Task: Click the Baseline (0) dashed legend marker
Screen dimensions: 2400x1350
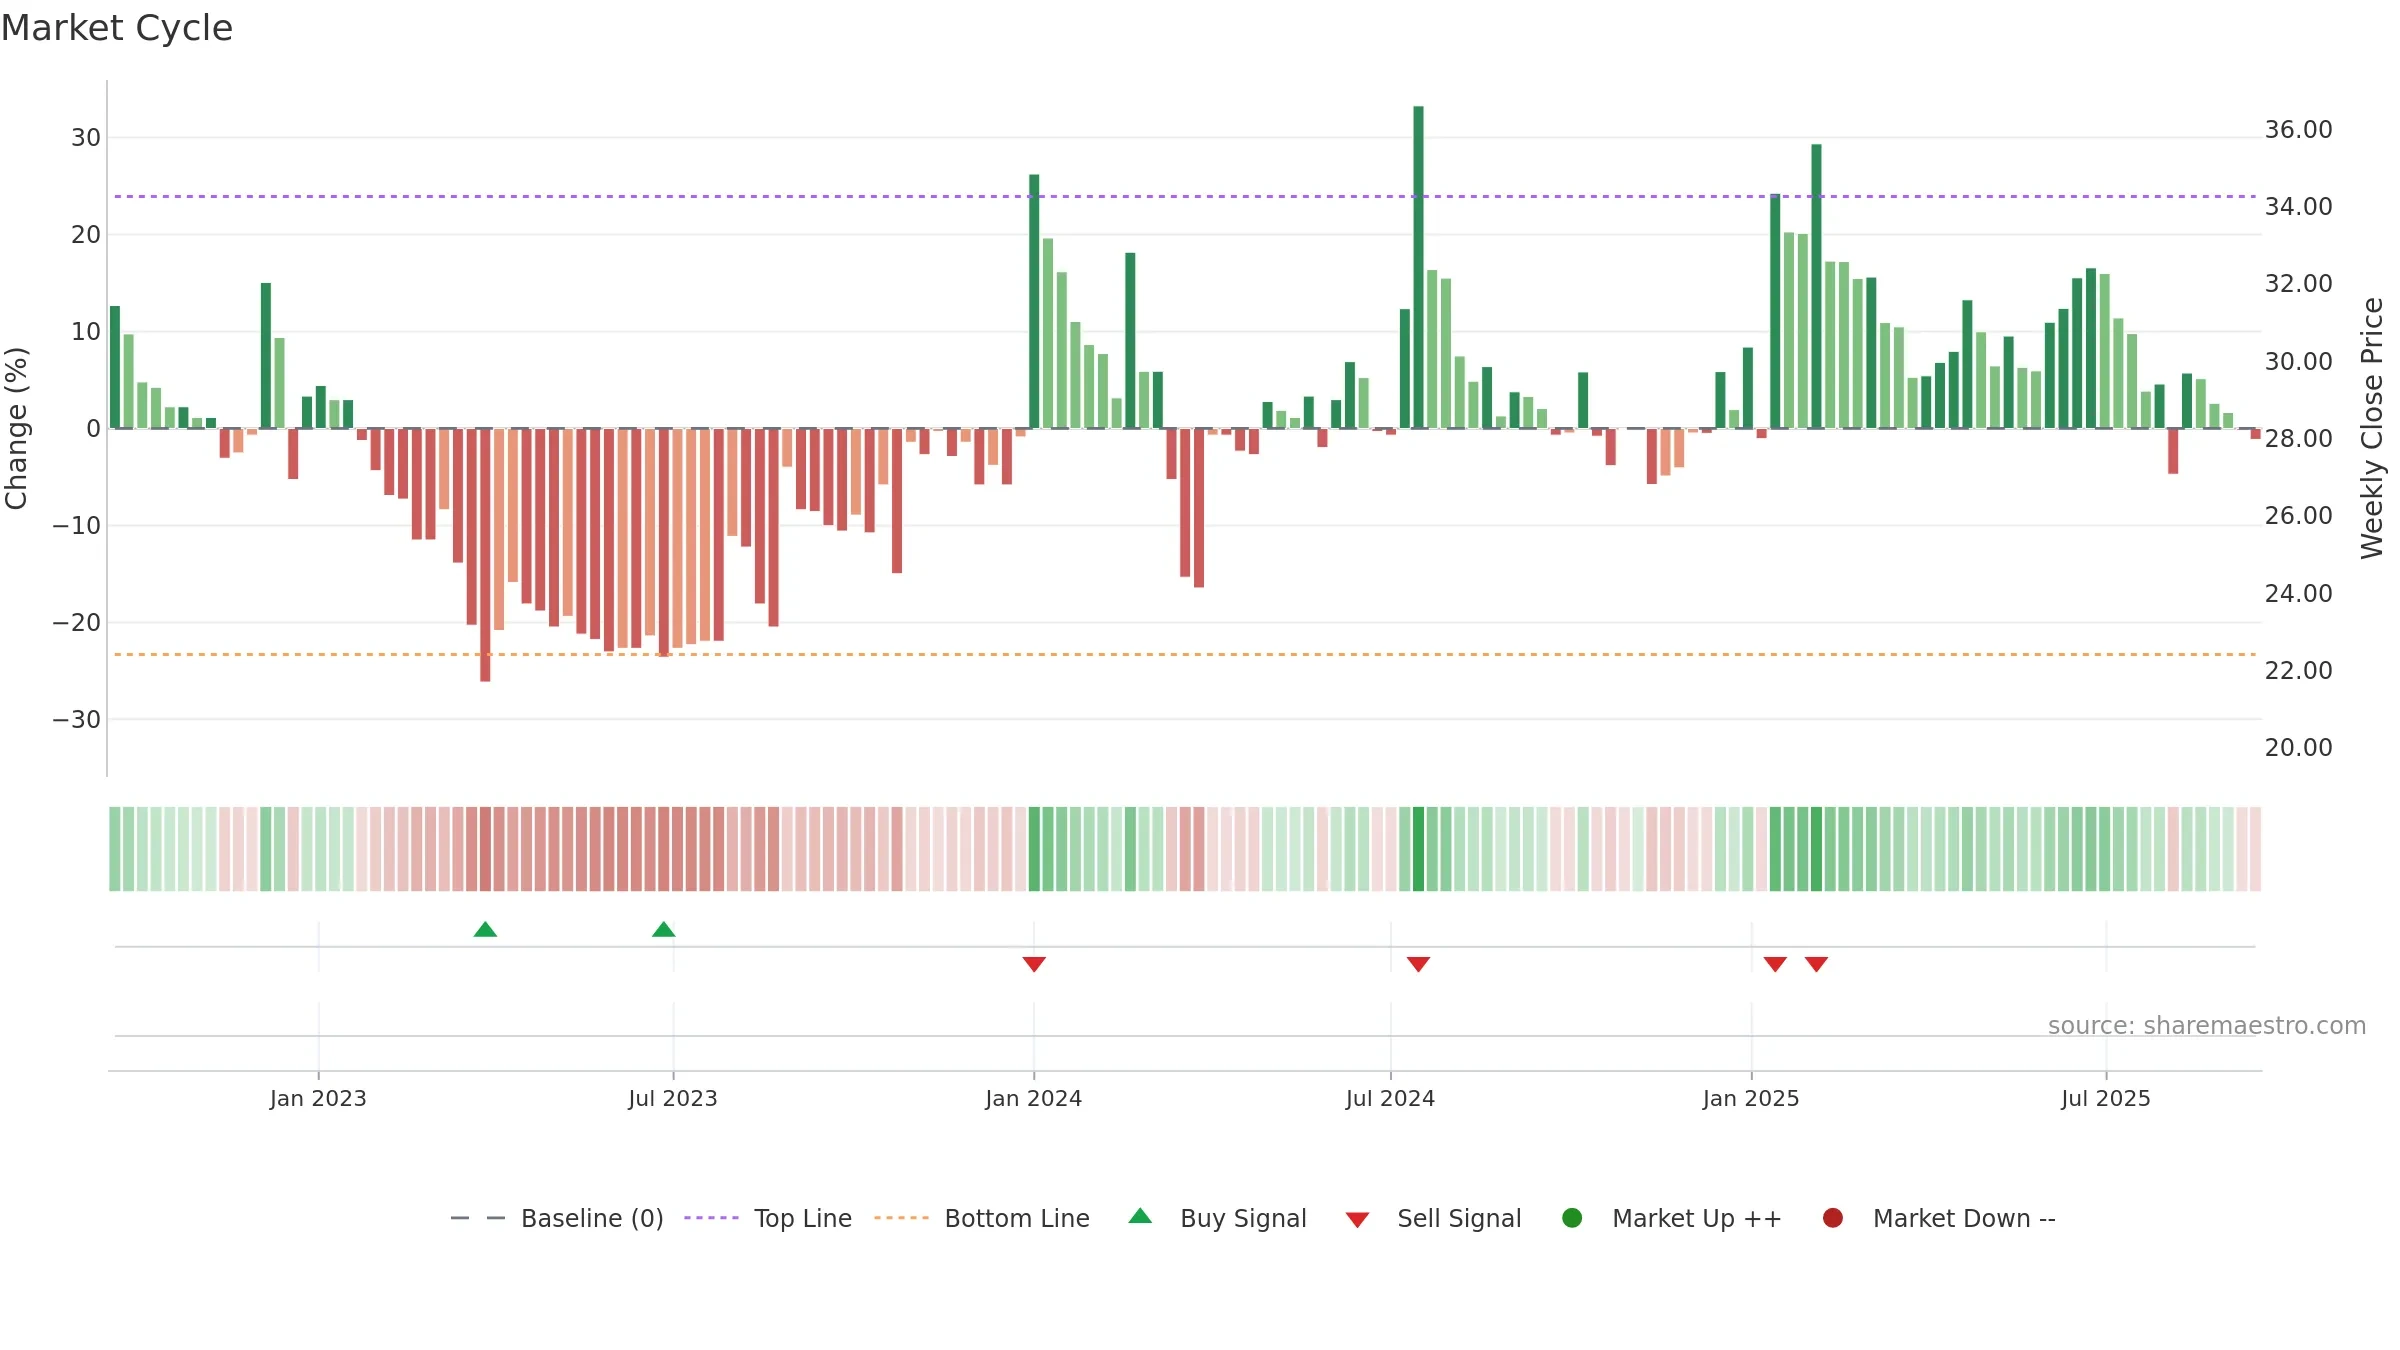Action: pyautogui.click(x=478, y=1218)
